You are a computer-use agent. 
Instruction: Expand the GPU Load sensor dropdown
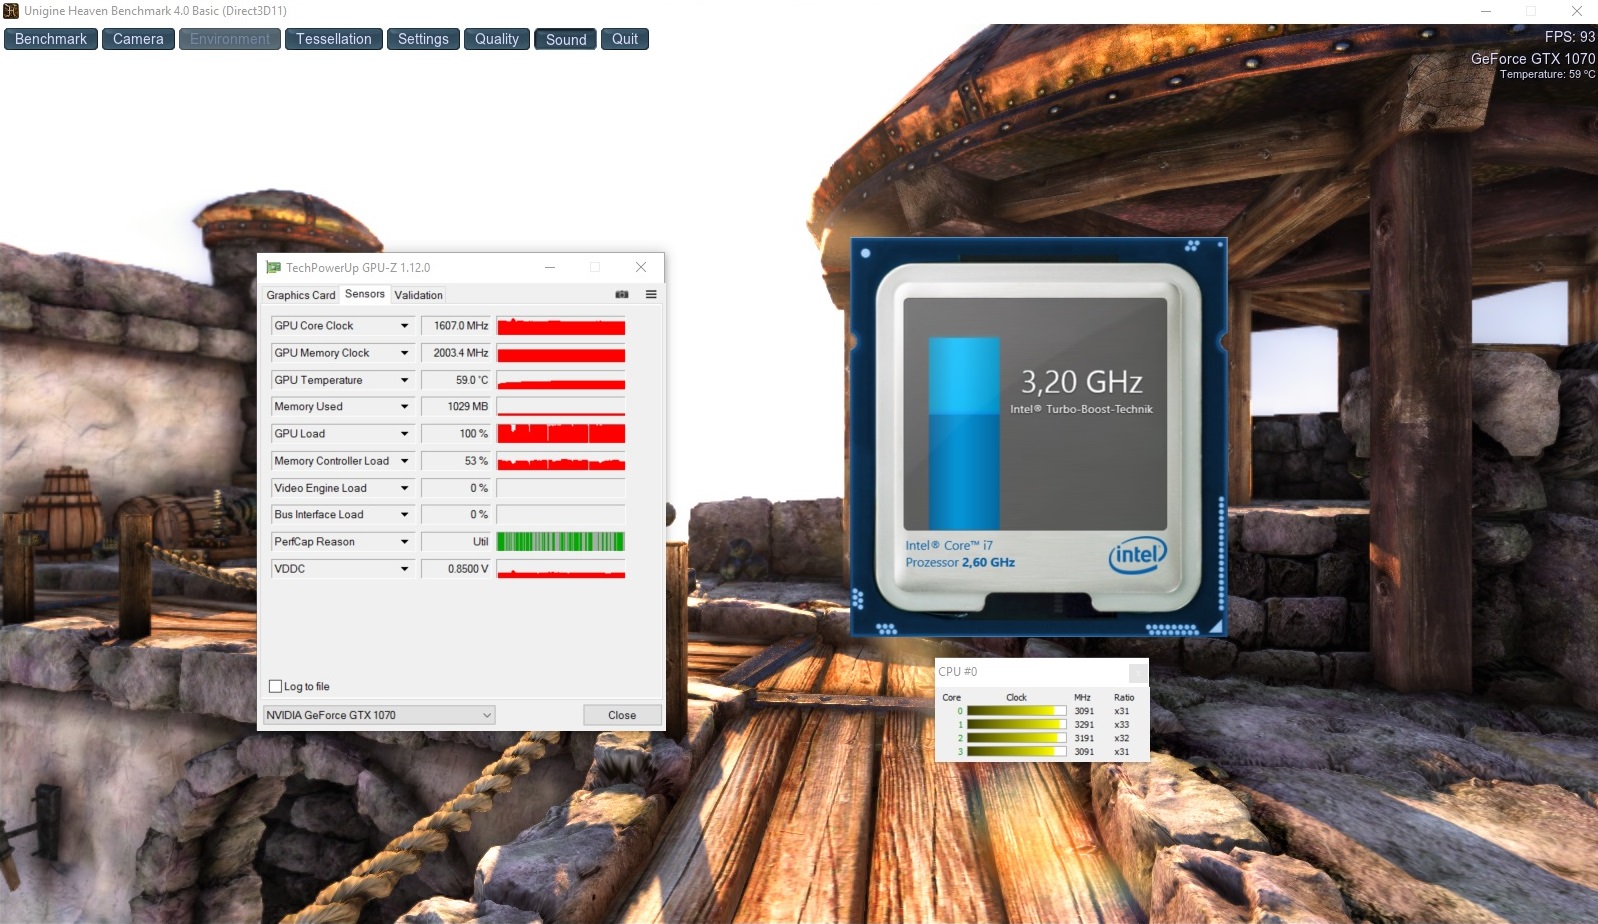[404, 434]
